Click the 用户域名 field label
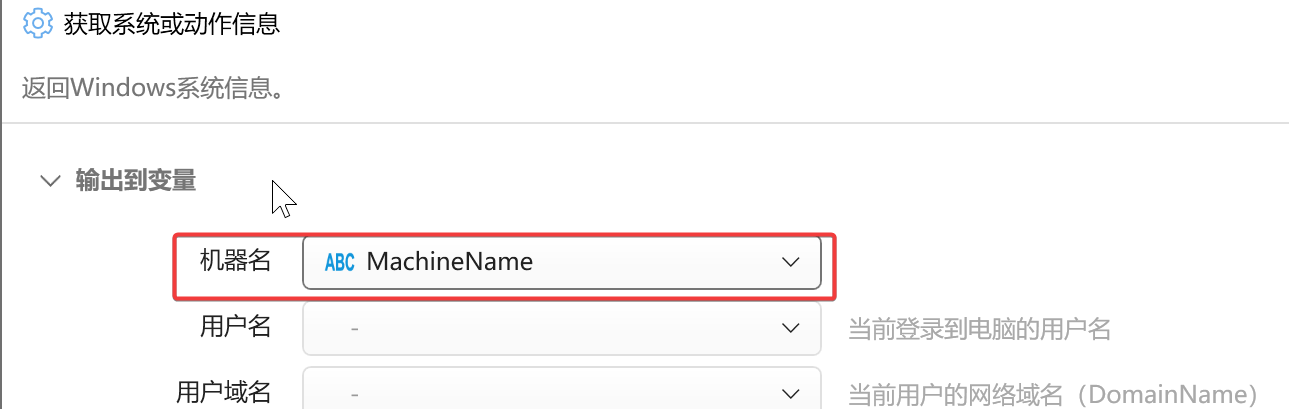Viewport: 1289px width, 409px height. 224,391
